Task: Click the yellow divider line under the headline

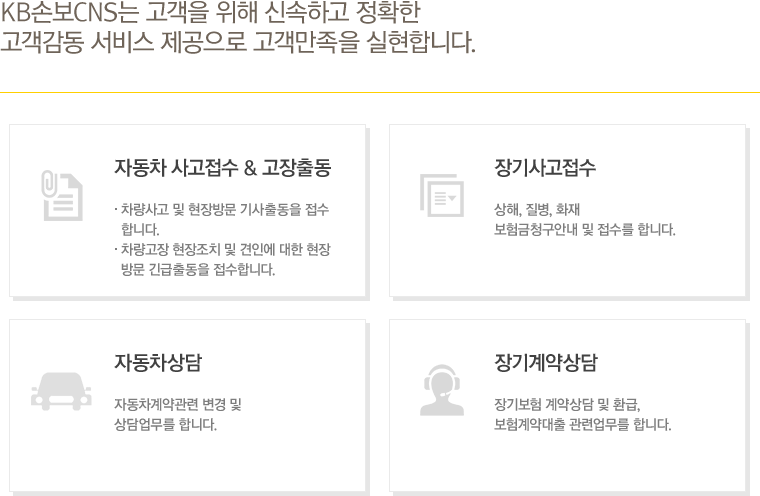Action: [x=380, y=93]
